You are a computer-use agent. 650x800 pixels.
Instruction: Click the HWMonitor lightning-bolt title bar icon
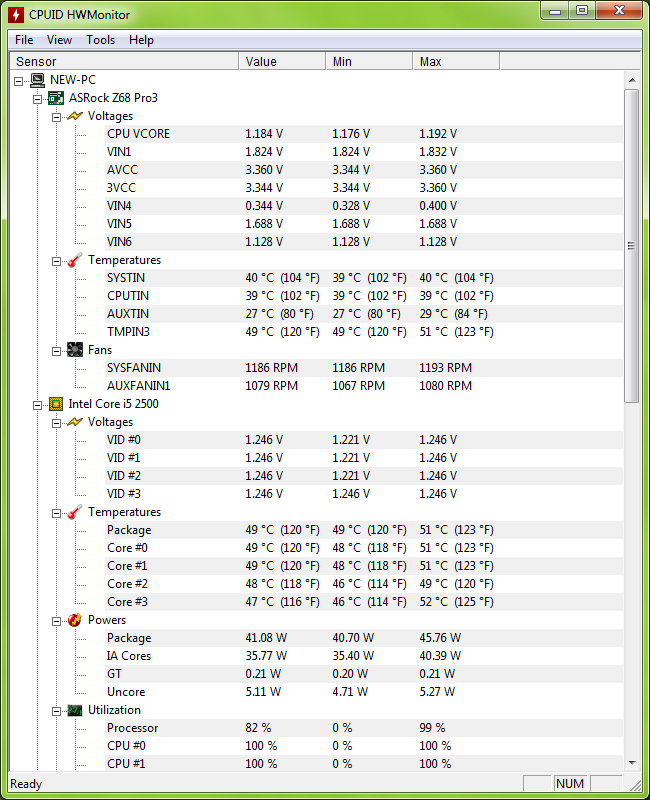[15, 14]
